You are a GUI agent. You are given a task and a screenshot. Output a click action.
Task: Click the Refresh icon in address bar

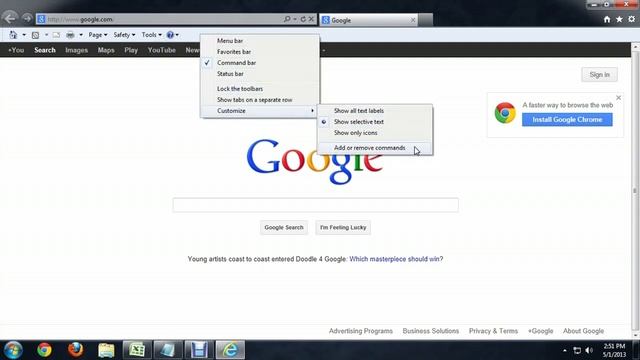point(303,19)
